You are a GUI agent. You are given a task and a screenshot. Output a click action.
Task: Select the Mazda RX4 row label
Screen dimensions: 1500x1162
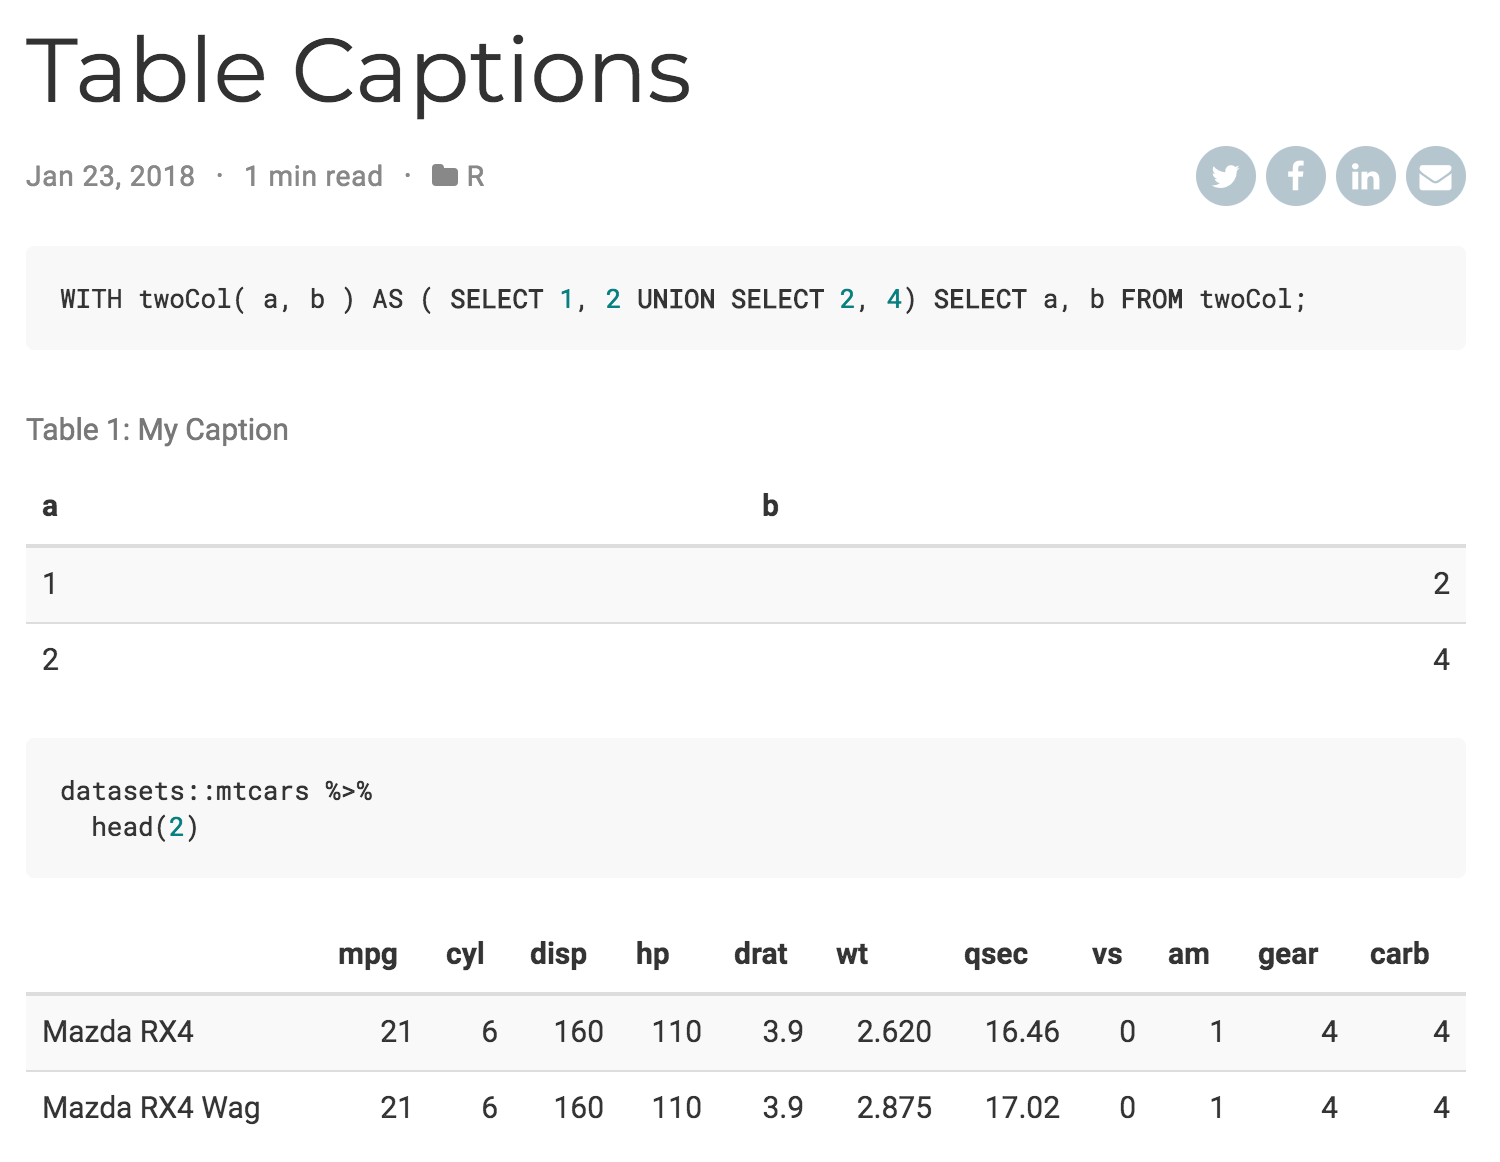click(118, 1032)
